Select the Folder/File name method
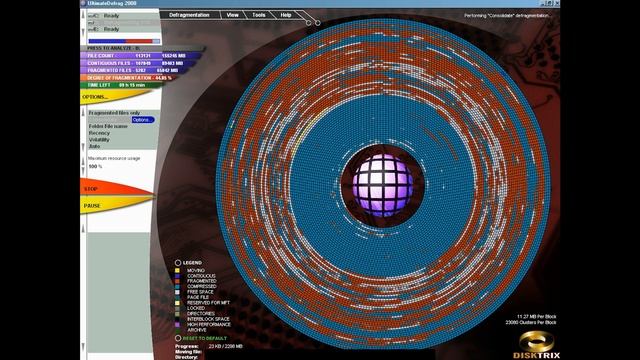This screenshot has height=360, width=640. (x=108, y=127)
